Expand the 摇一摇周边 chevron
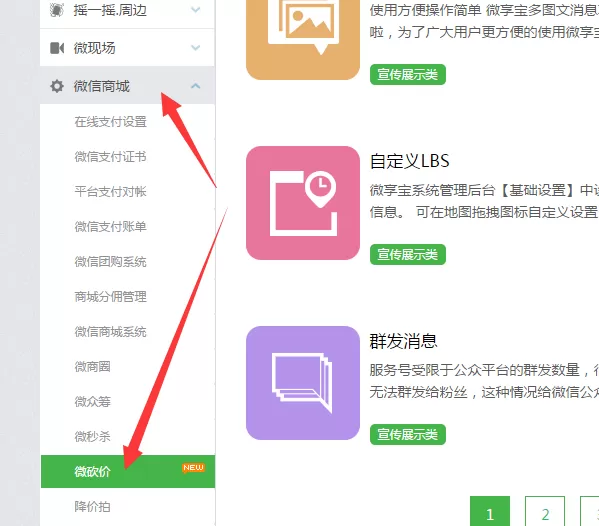Screen dimensions: 599x526 pyautogui.click(x=195, y=10)
